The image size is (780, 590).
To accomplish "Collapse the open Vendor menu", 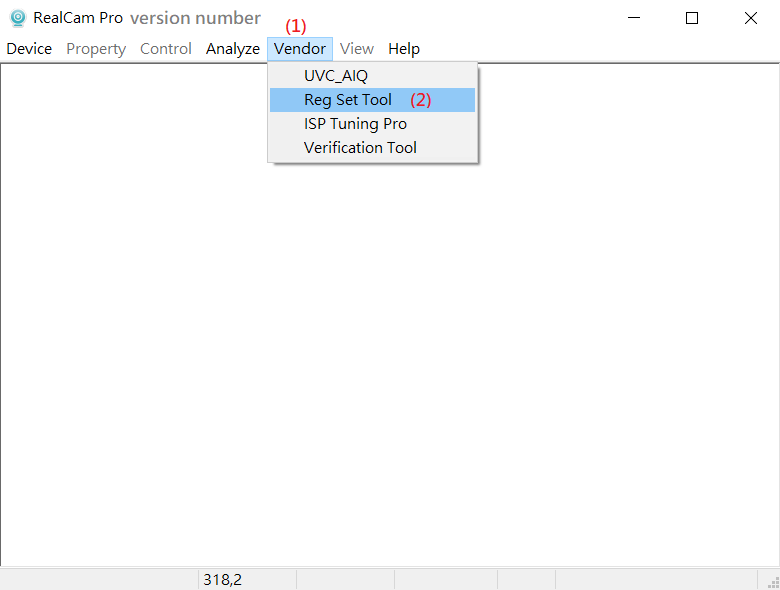I will click(x=300, y=49).
